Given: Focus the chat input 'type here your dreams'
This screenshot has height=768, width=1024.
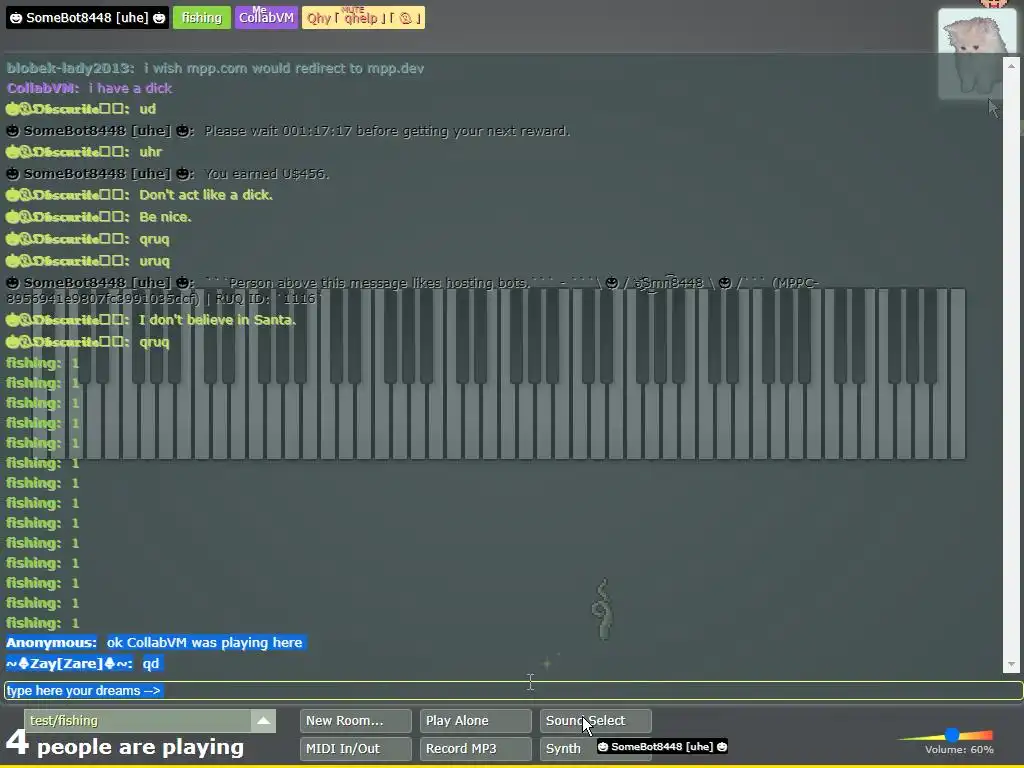Looking at the screenshot, I should [513, 690].
